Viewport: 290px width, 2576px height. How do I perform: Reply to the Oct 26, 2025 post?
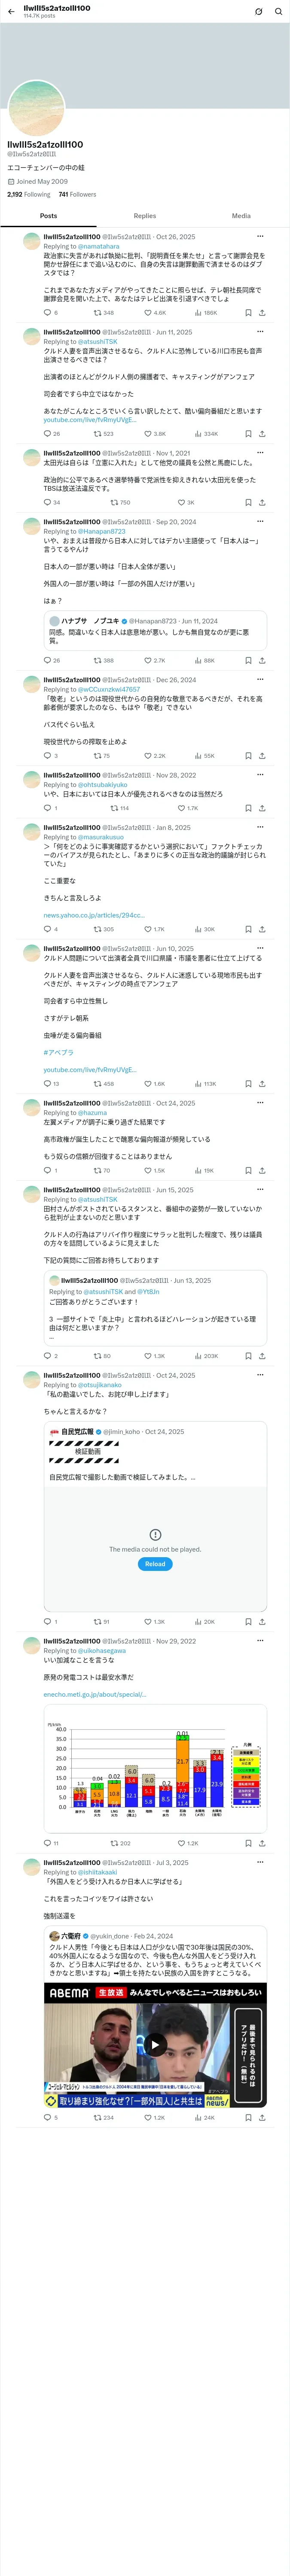point(47,313)
